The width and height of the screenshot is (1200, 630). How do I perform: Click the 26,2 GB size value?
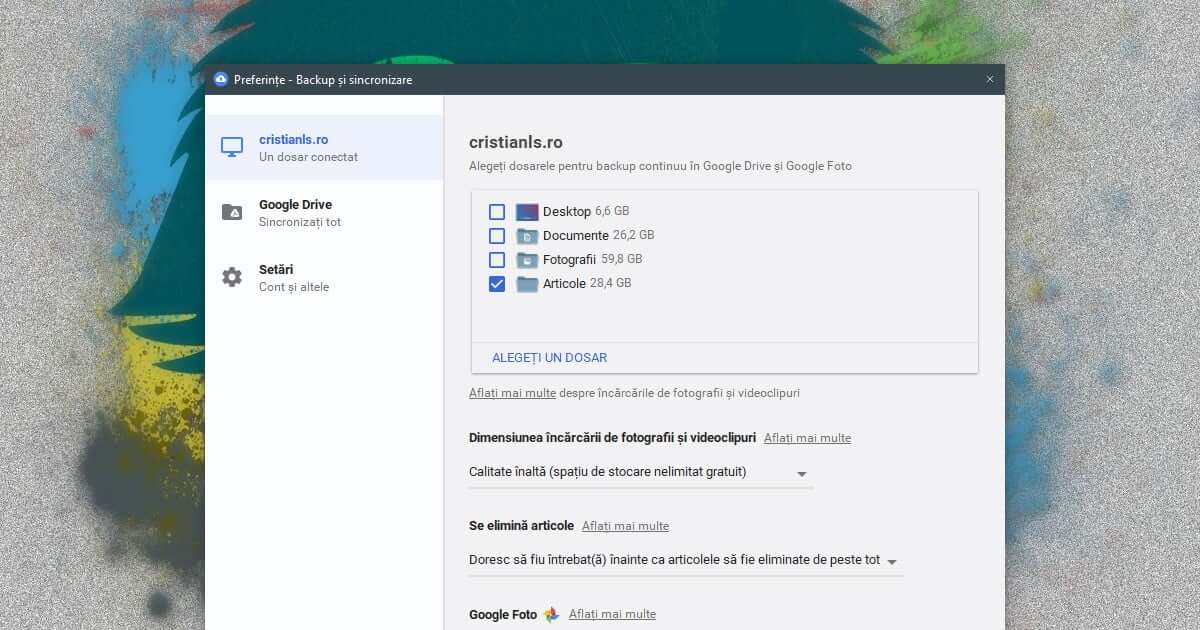pos(633,235)
